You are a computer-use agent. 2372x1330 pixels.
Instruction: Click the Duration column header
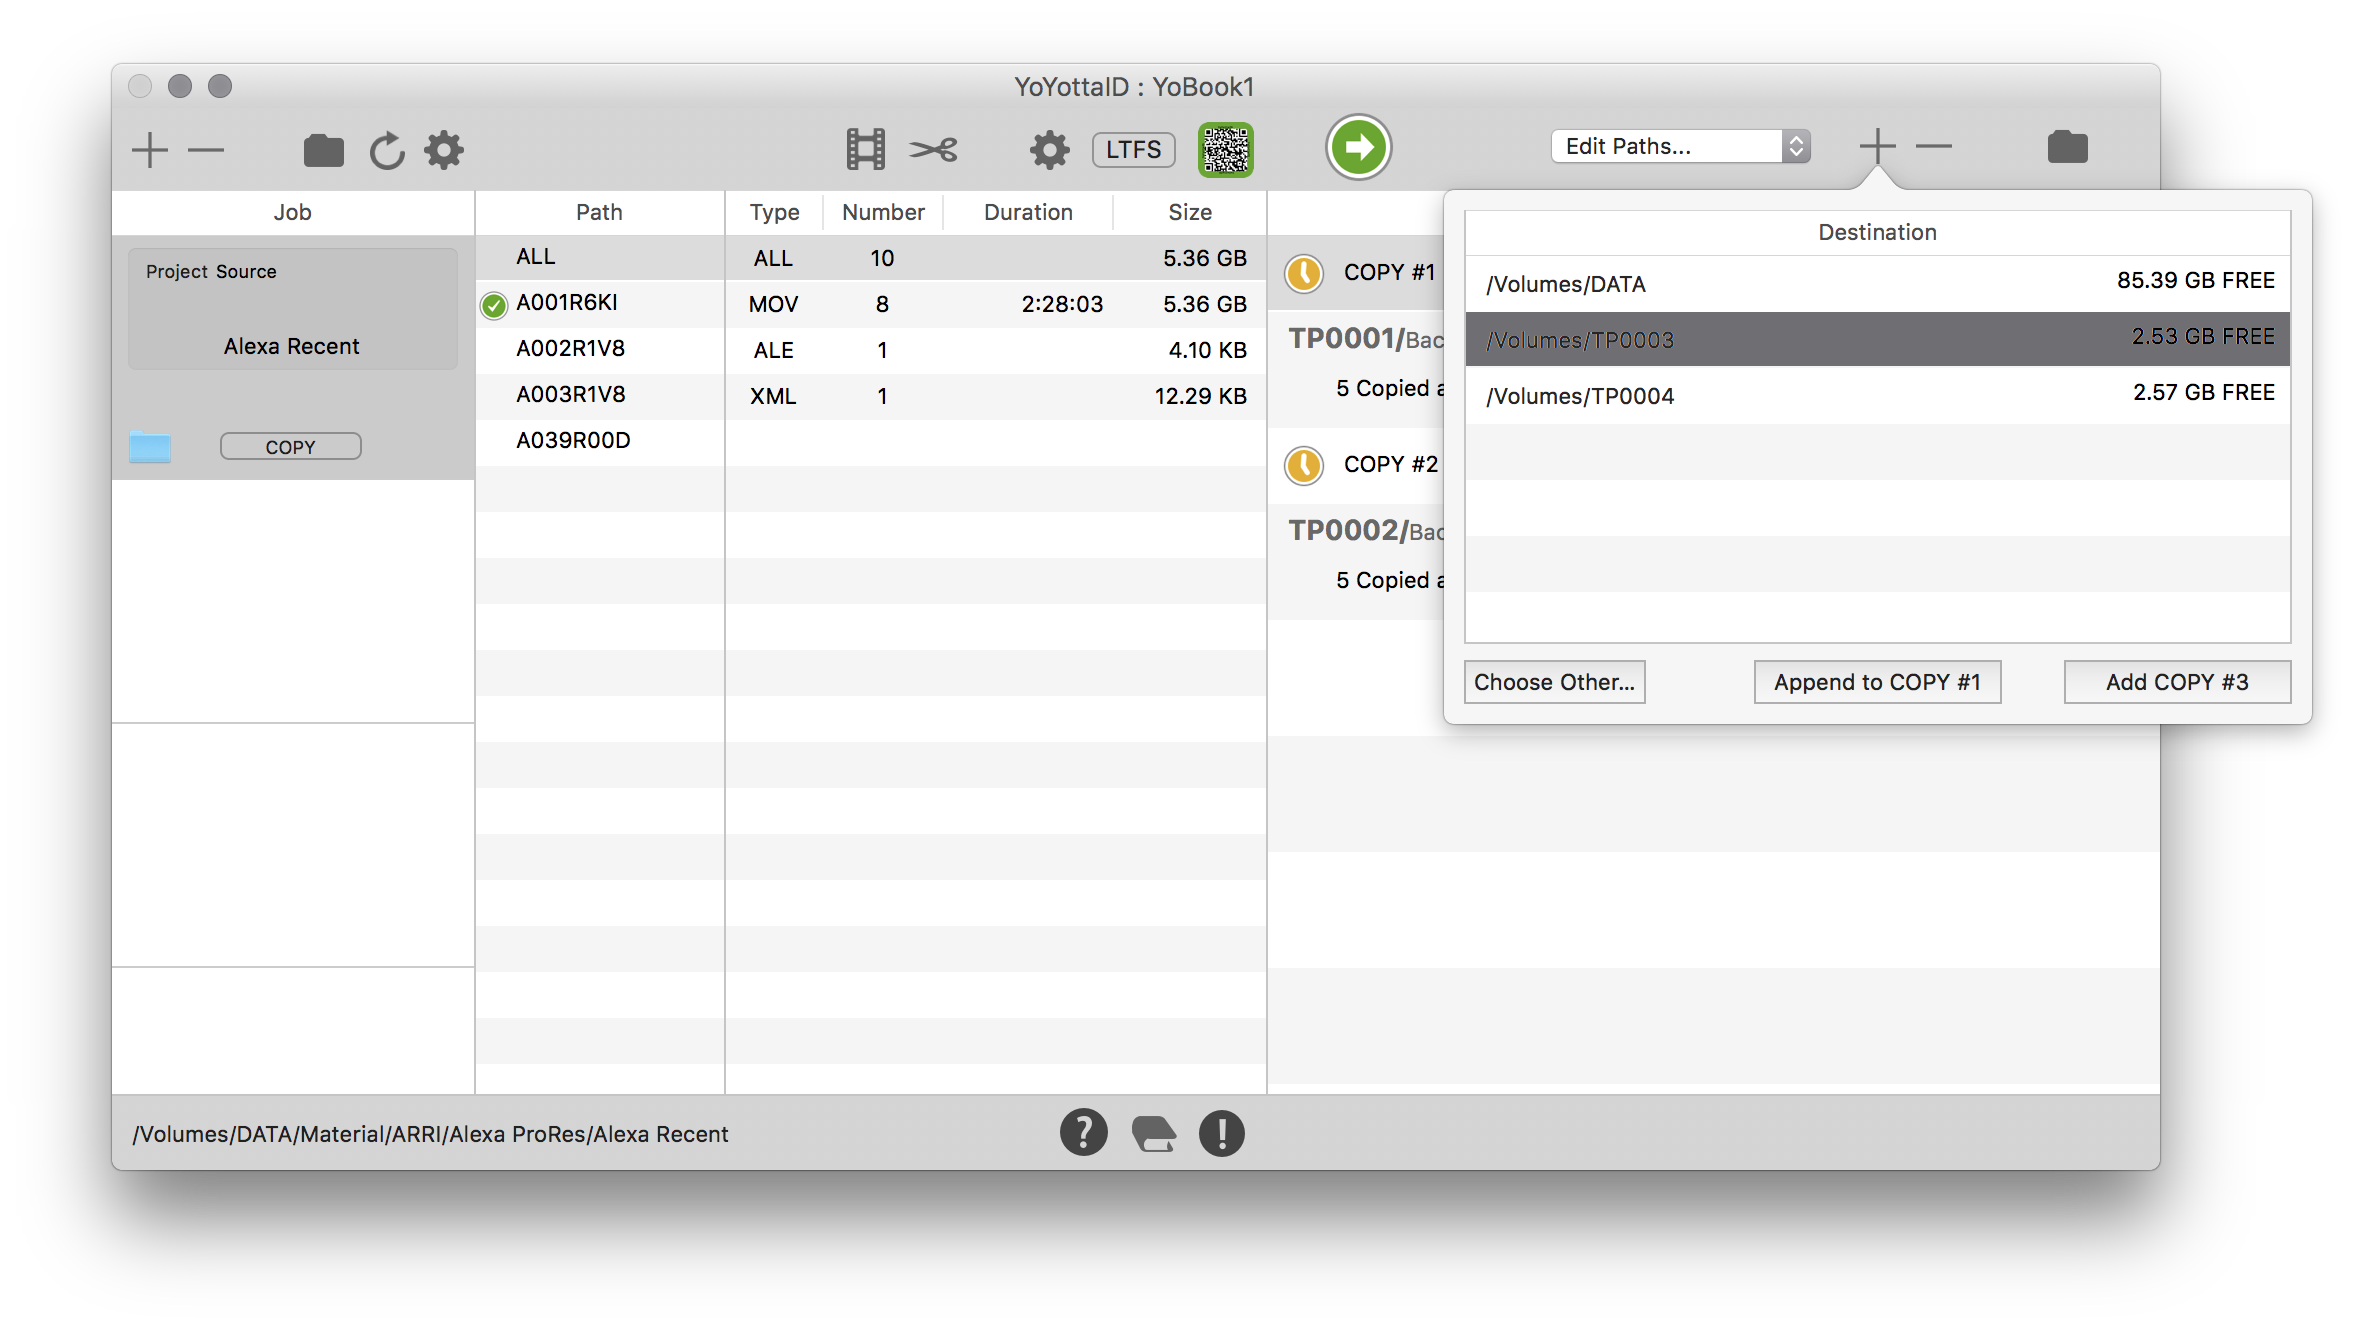point(1028,212)
